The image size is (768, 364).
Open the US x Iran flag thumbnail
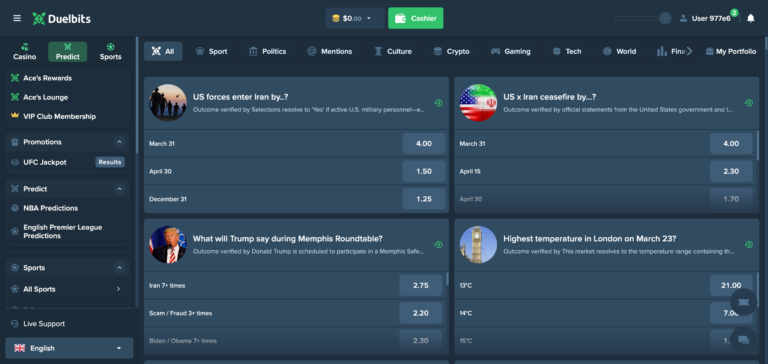click(479, 103)
